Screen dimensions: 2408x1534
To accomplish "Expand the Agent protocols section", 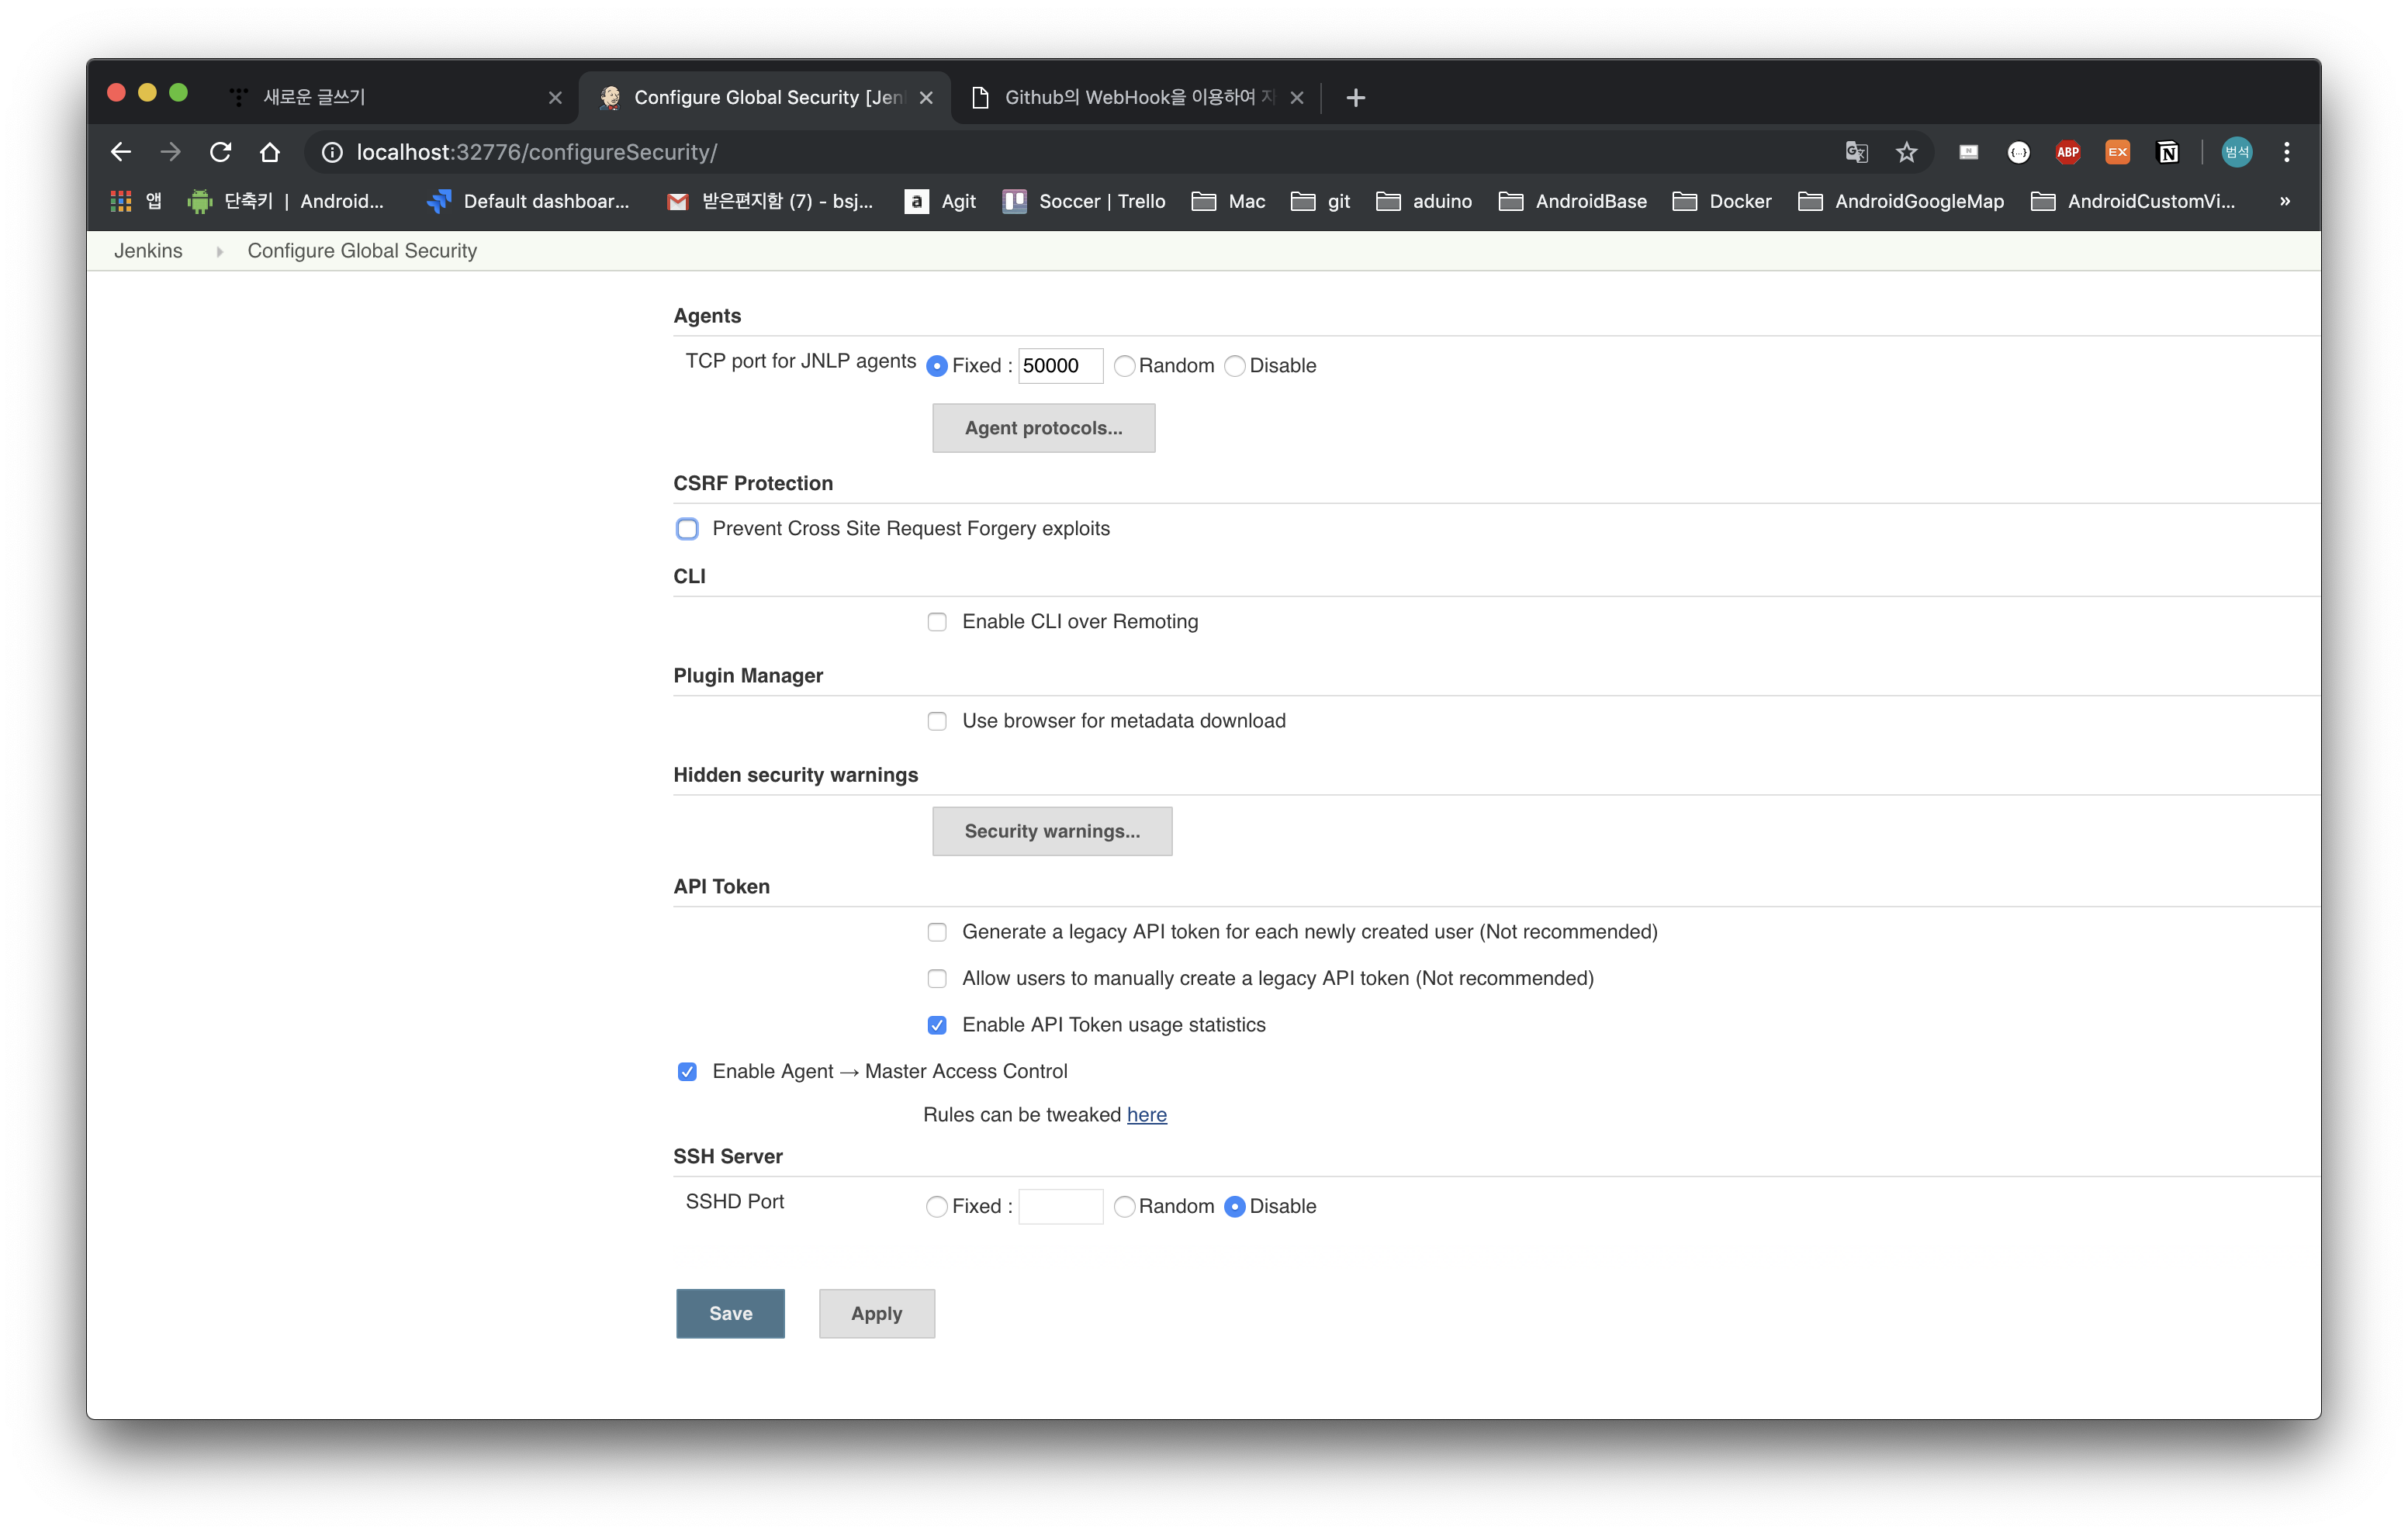I will pos(1043,428).
